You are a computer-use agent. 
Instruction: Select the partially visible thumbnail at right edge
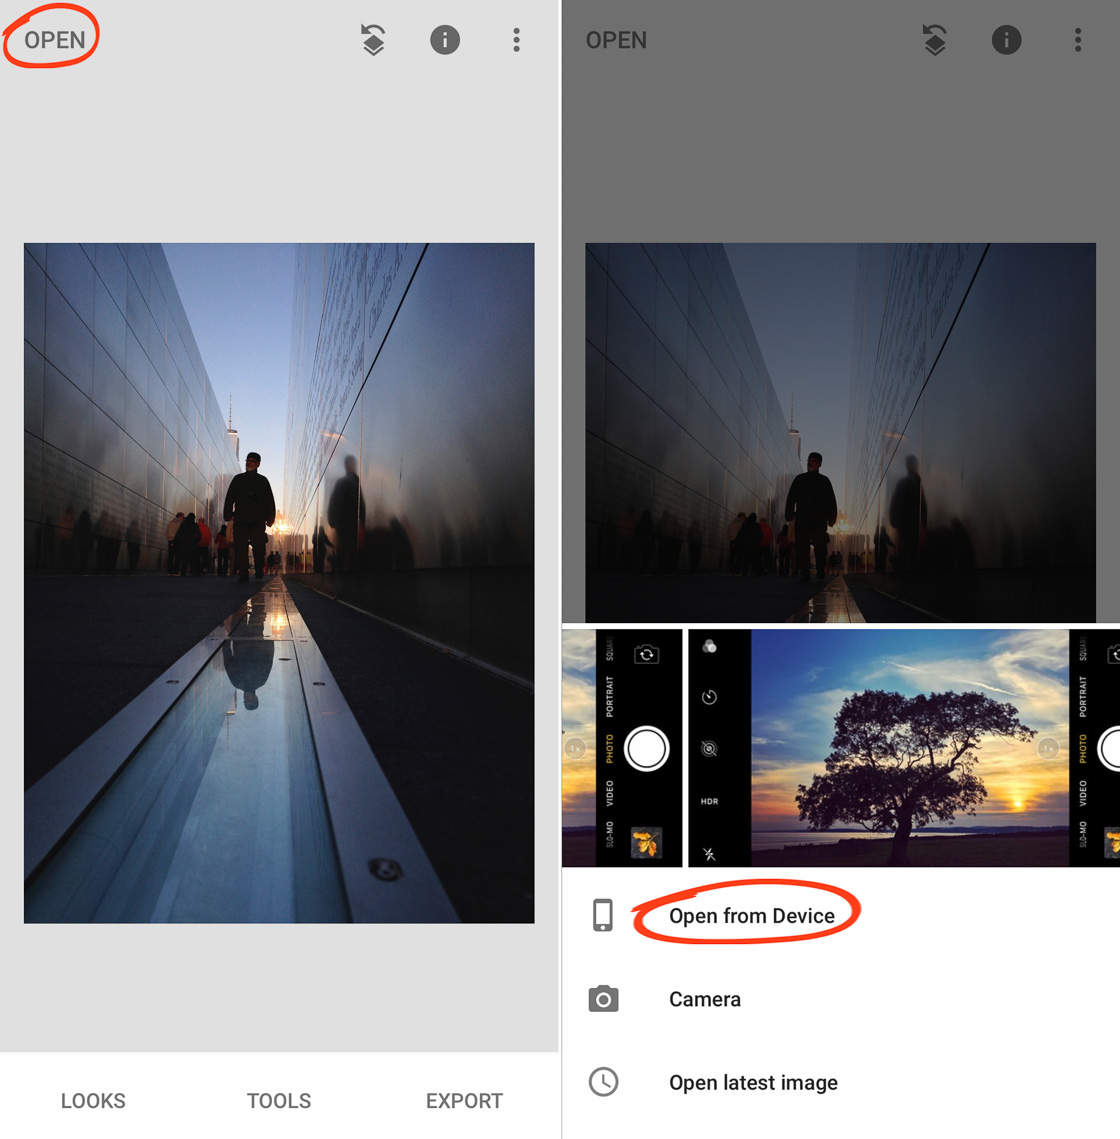[1095, 748]
